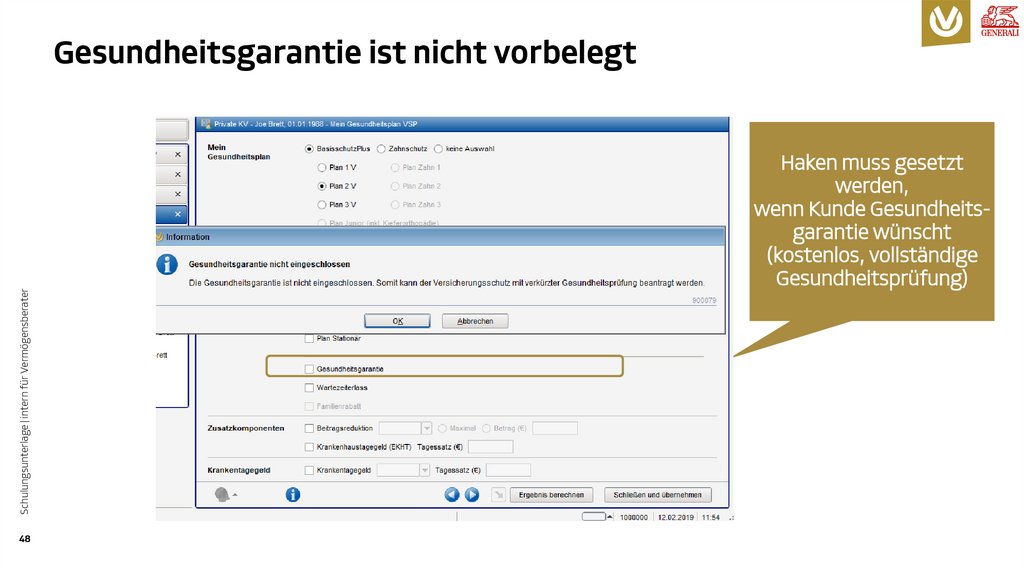Image resolution: width=1024 pixels, height=574 pixels.
Task: Click the Mein Gesundheitsplan label
Action: [238, 152]
